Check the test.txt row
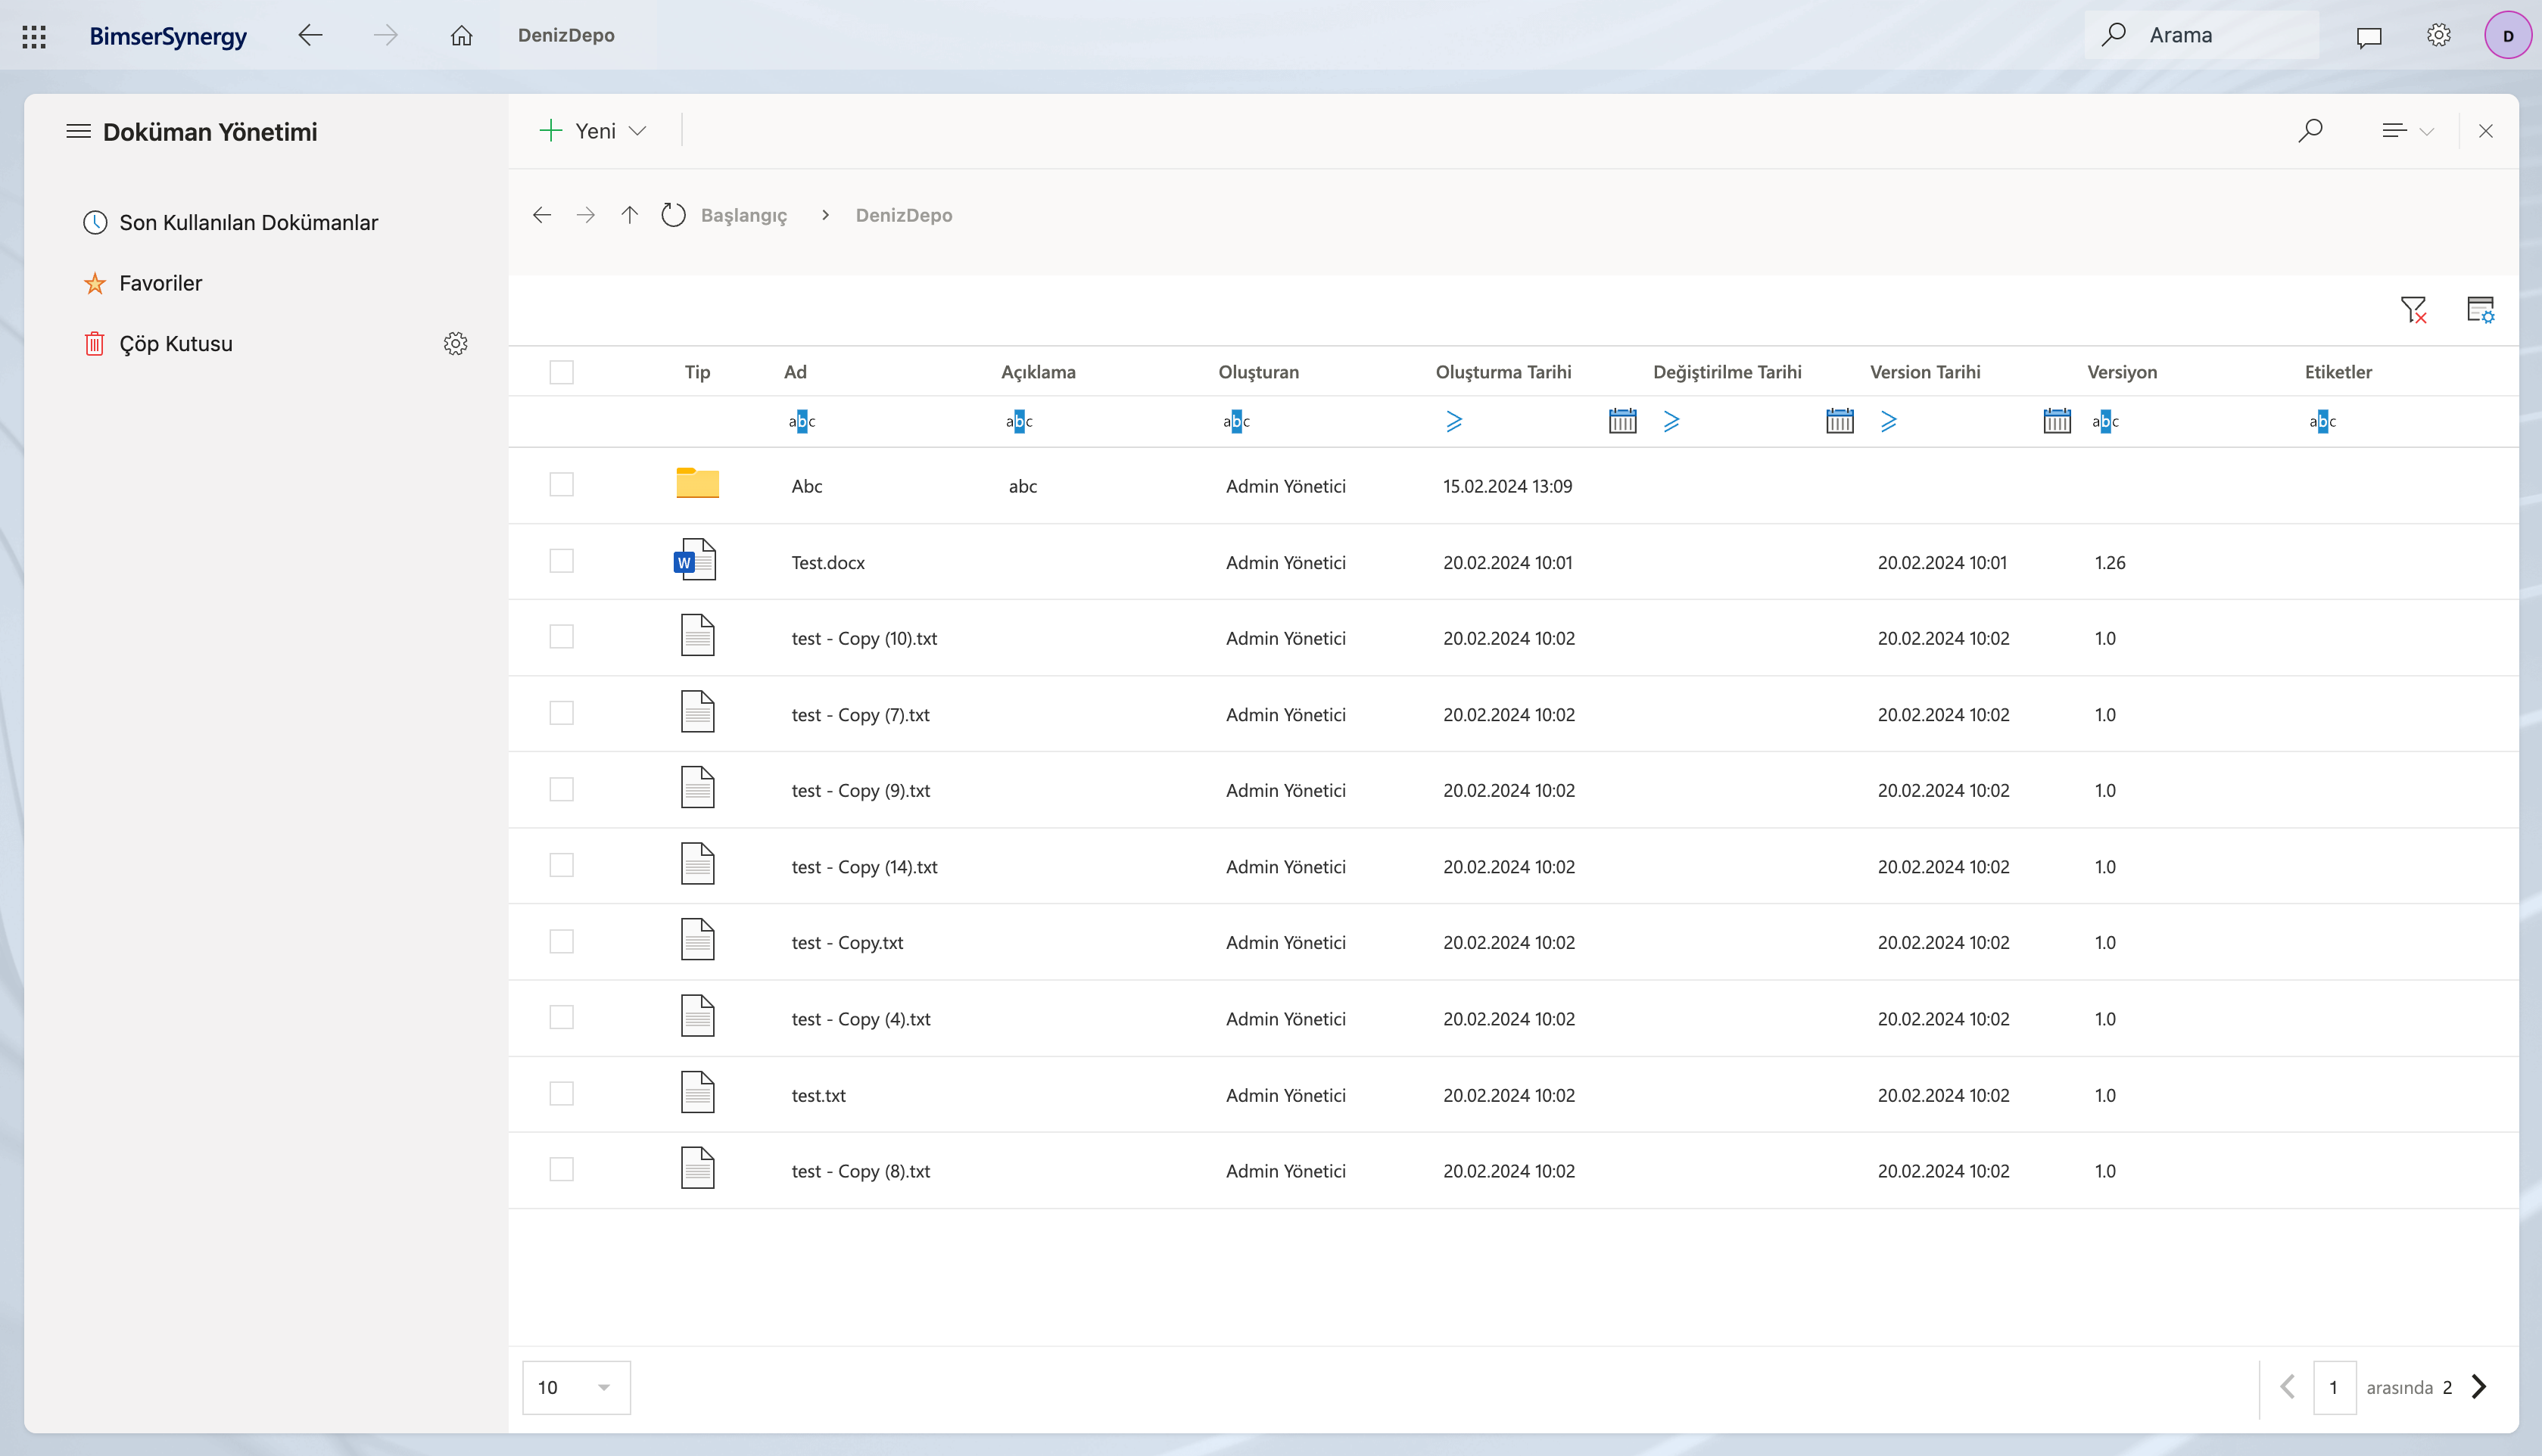 (x=562, y=1094)
